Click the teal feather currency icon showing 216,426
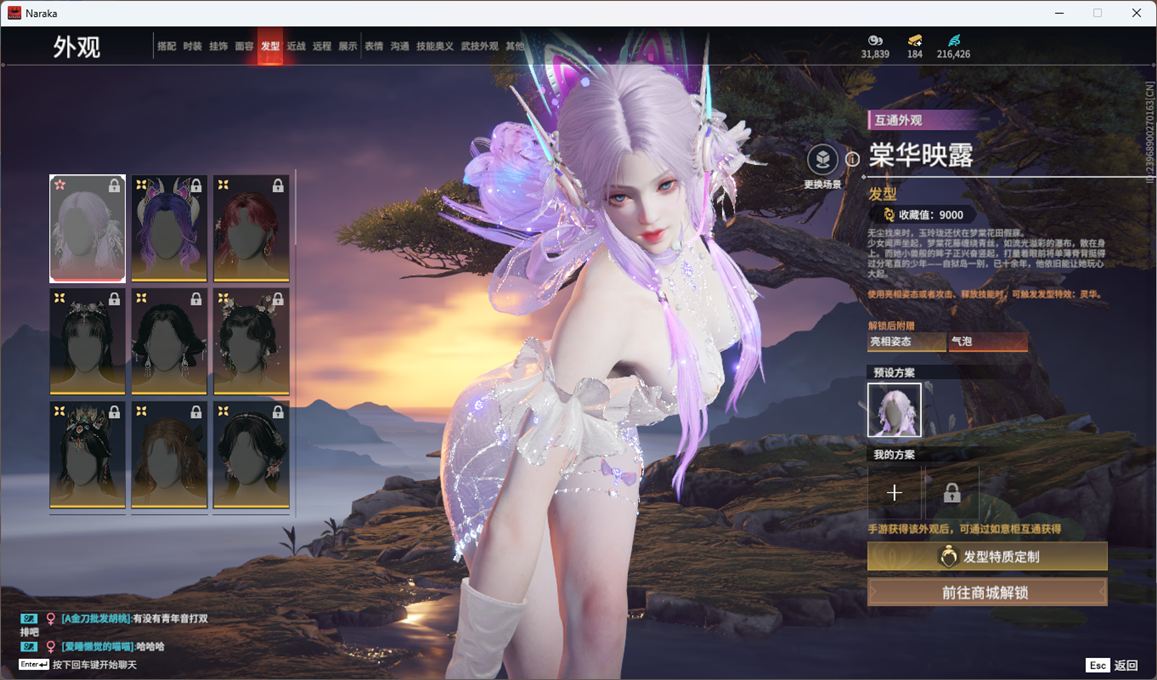 pos(953,40)
